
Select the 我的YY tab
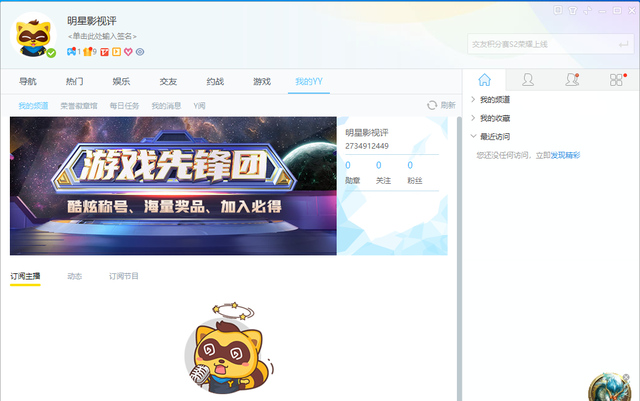309,81
